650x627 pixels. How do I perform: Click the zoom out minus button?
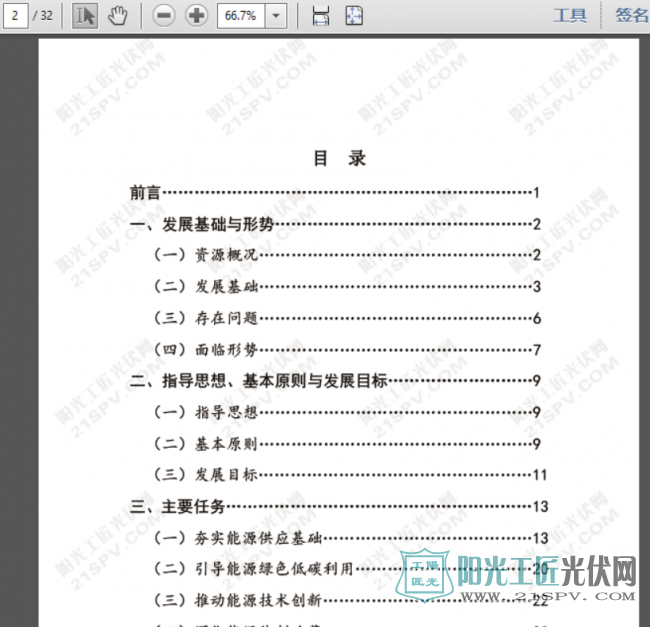[x=165, y=16]
